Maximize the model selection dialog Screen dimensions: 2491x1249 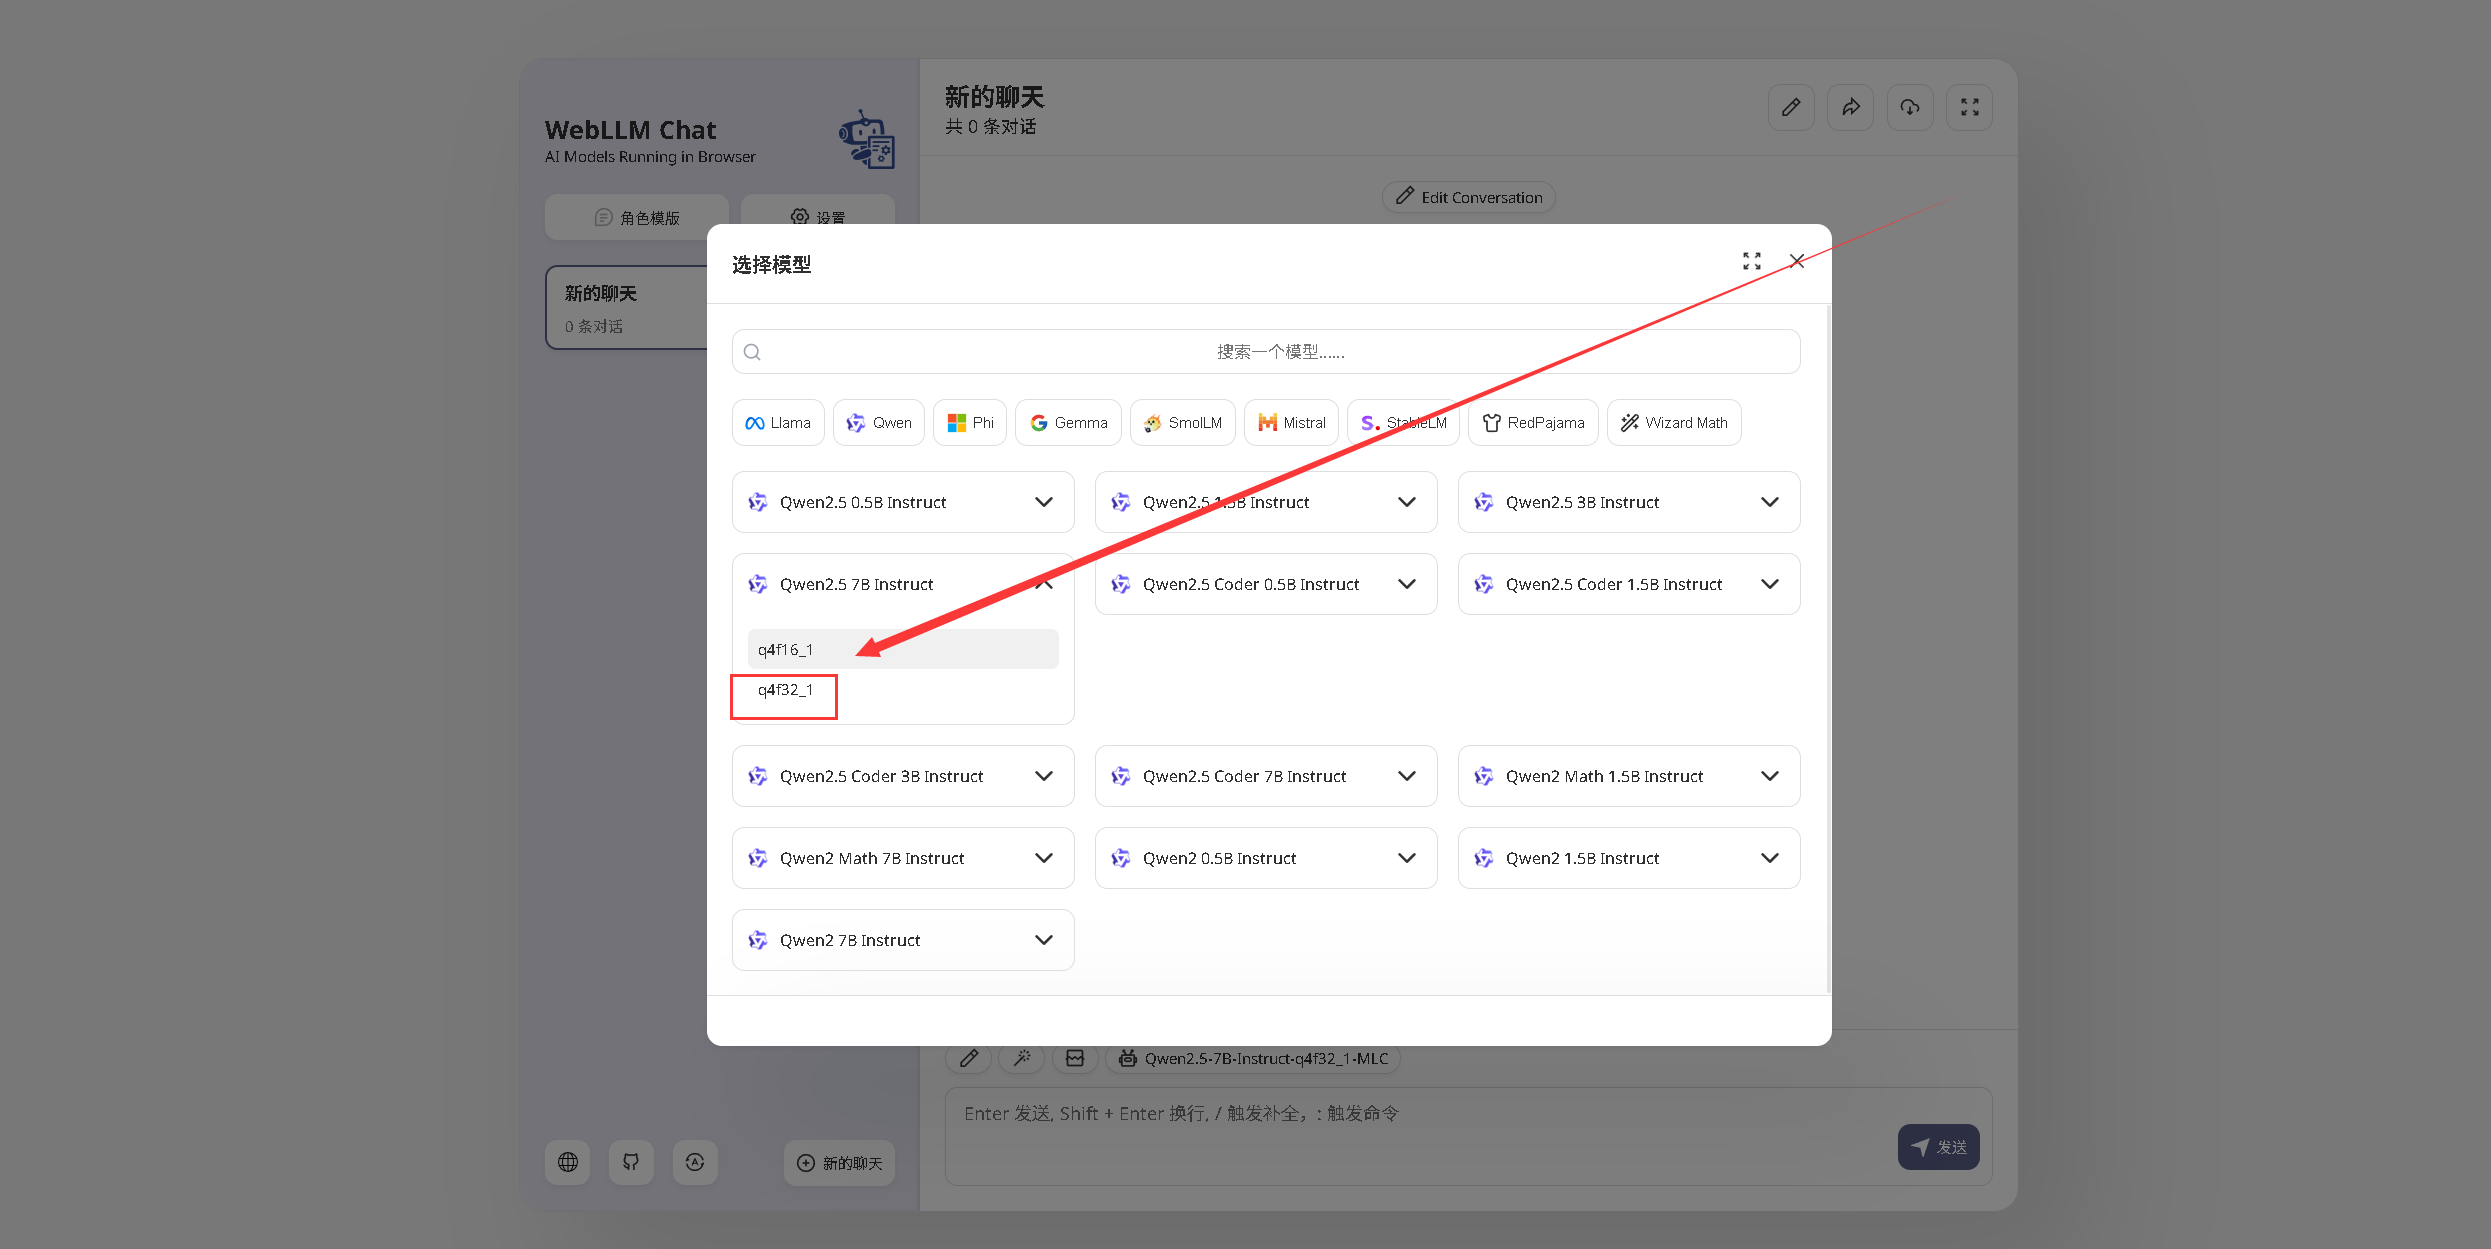1752,261
